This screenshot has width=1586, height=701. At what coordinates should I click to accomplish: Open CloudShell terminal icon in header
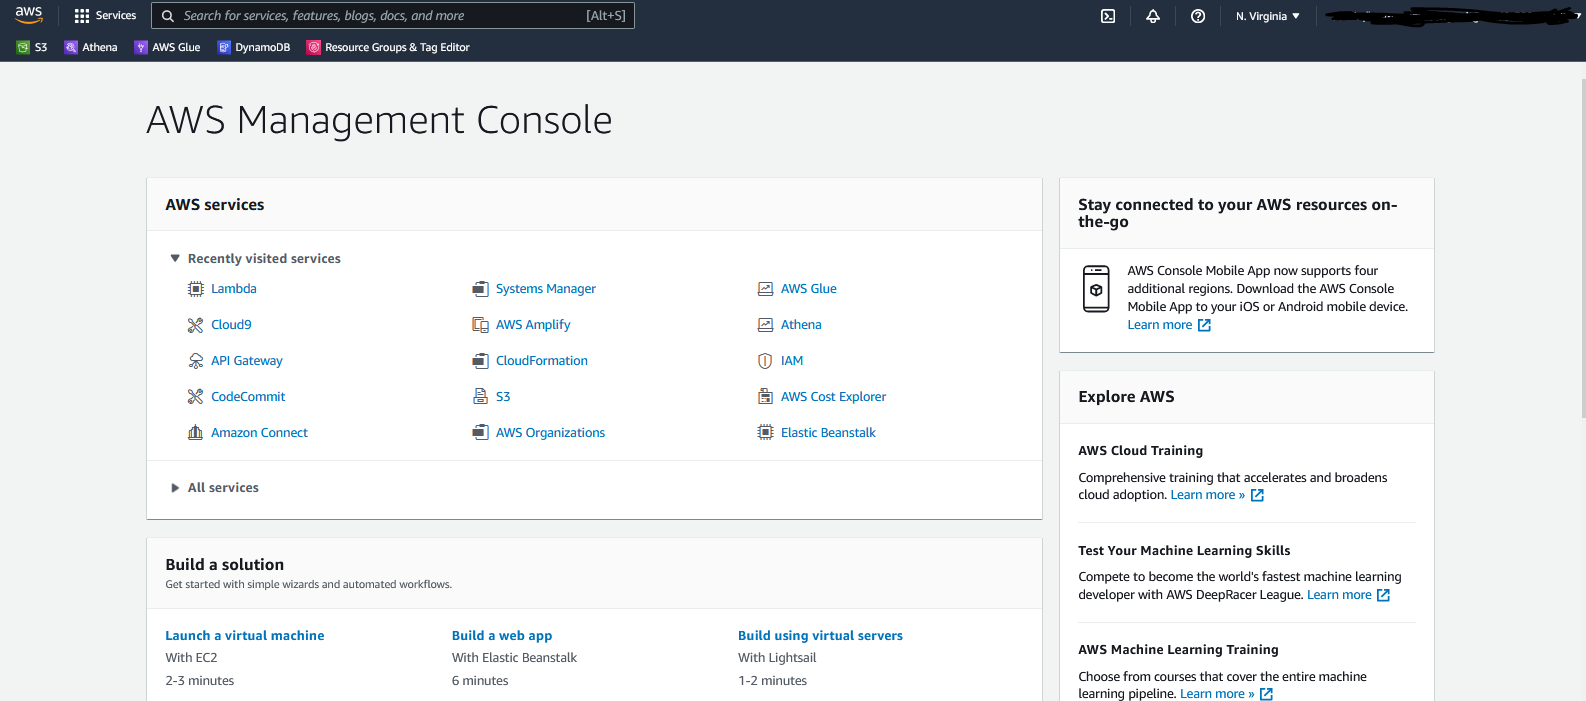1108,16
